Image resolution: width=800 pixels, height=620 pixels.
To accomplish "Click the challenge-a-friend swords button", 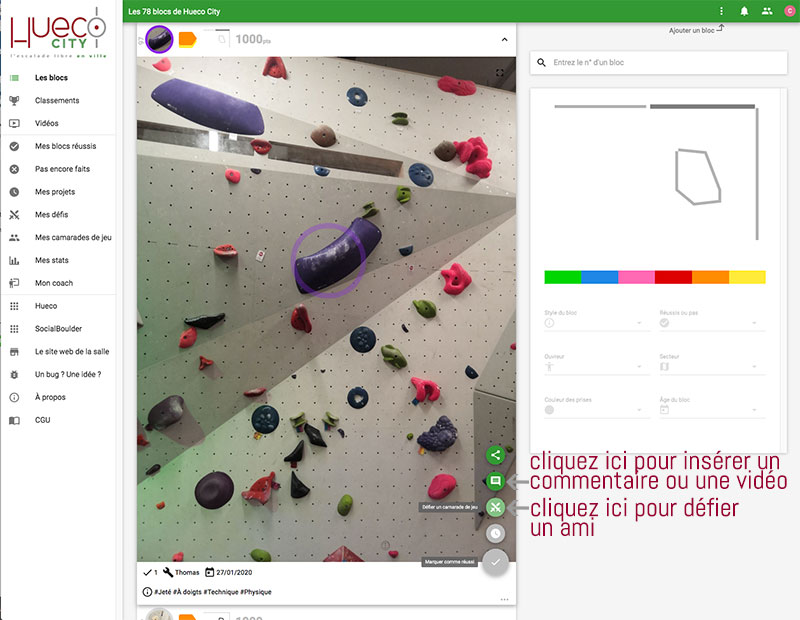I will click(x=495, y=507).
